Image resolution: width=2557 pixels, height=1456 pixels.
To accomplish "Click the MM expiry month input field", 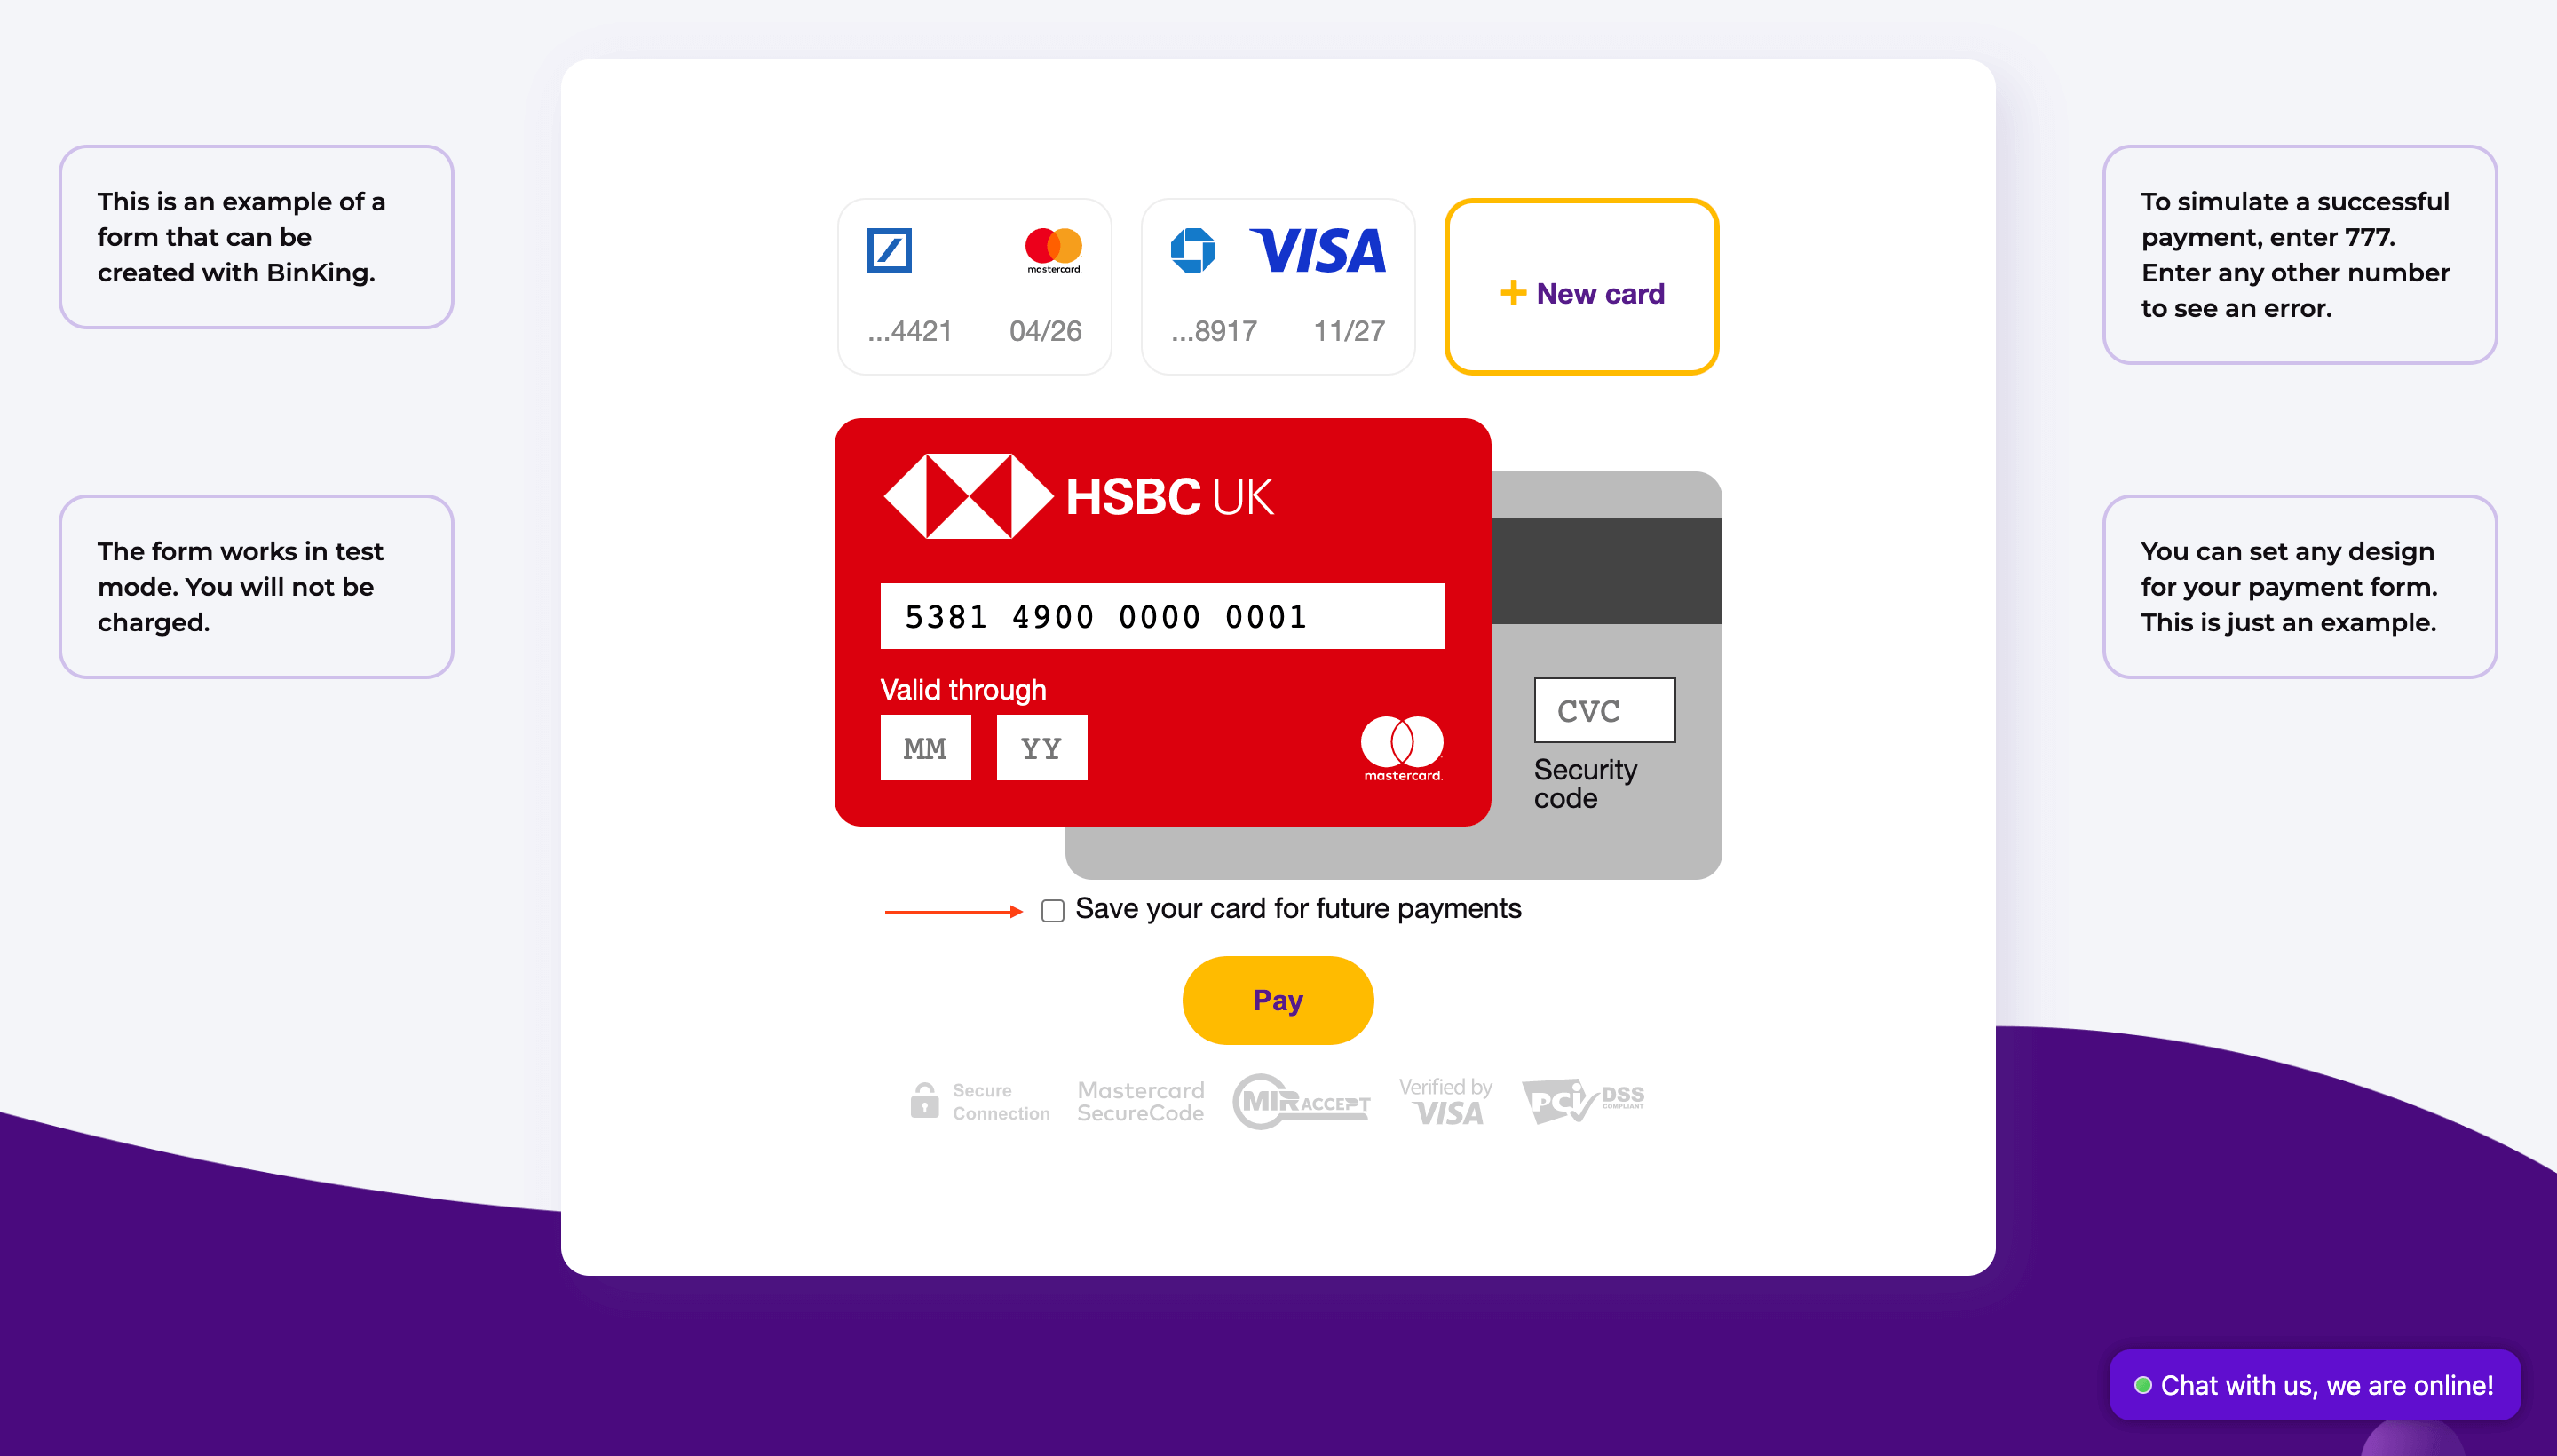I will [925, 748].
